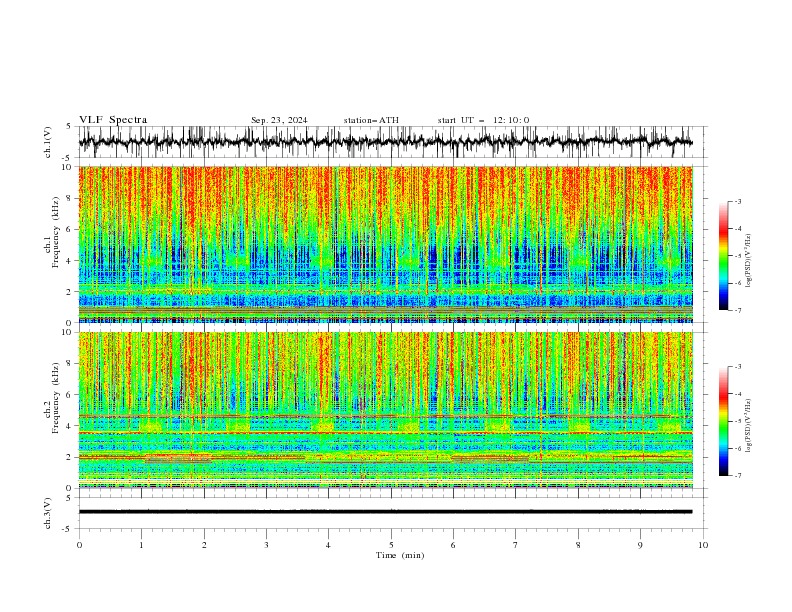Image resolution: width=792 pixels, height=612 pixels.
Task: Click the "-3" label on lower color bar
Action: [x=738, y=367]
